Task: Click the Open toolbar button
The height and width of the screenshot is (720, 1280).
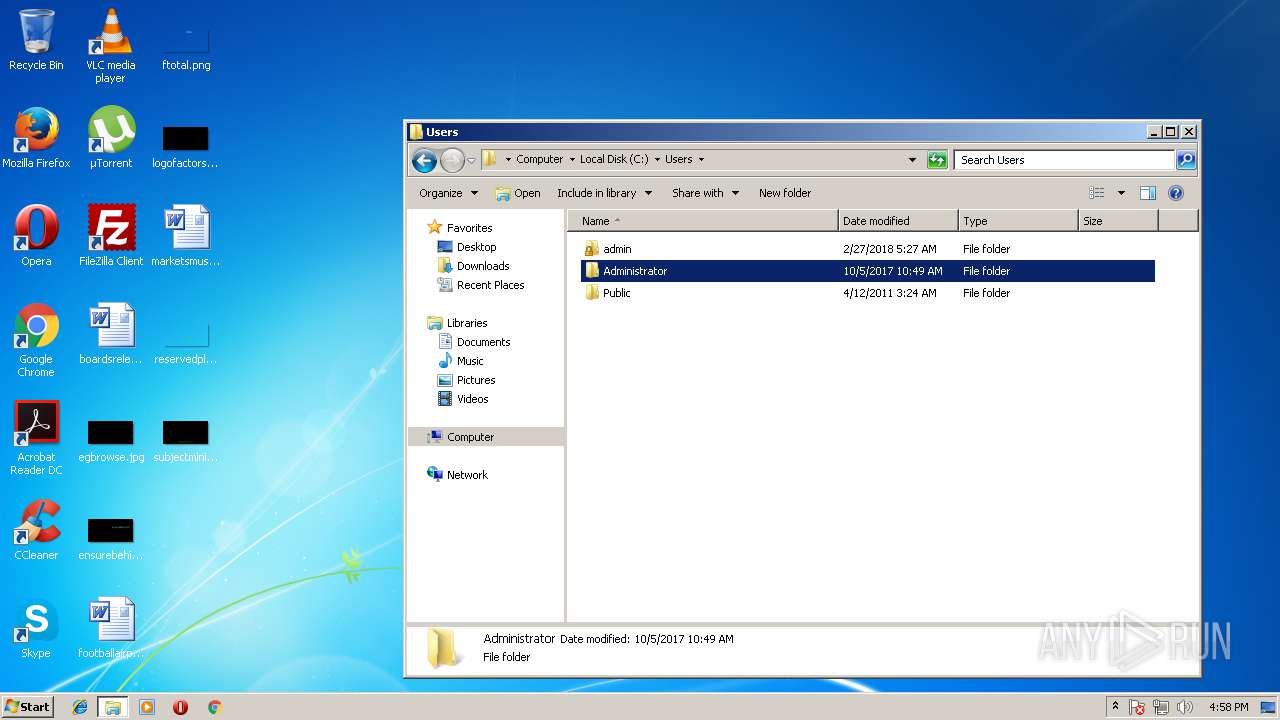Action: point(518,193)
